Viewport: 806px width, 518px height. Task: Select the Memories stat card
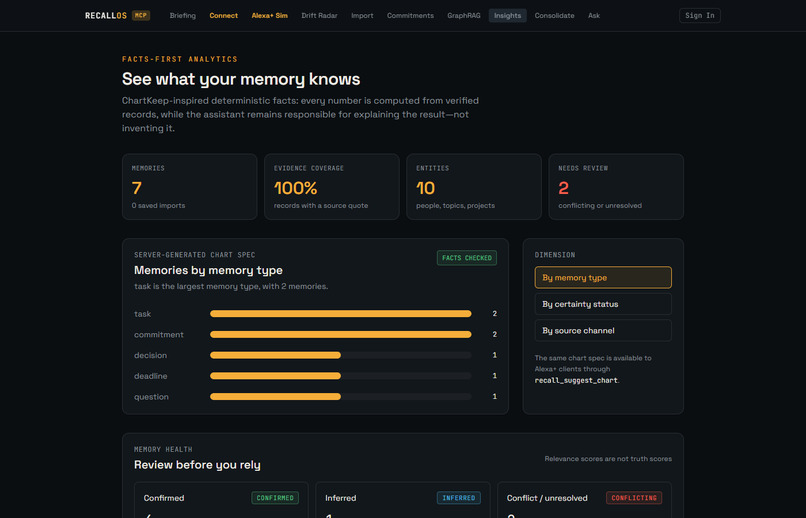tap(190, 187)
